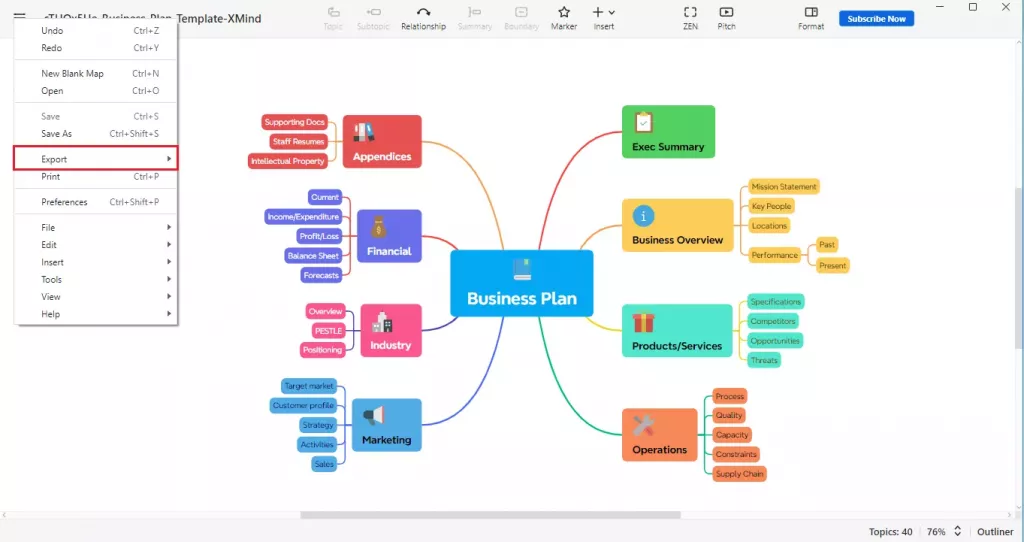
Task: Select the Performance subtopic
Action: click(775, 255)
